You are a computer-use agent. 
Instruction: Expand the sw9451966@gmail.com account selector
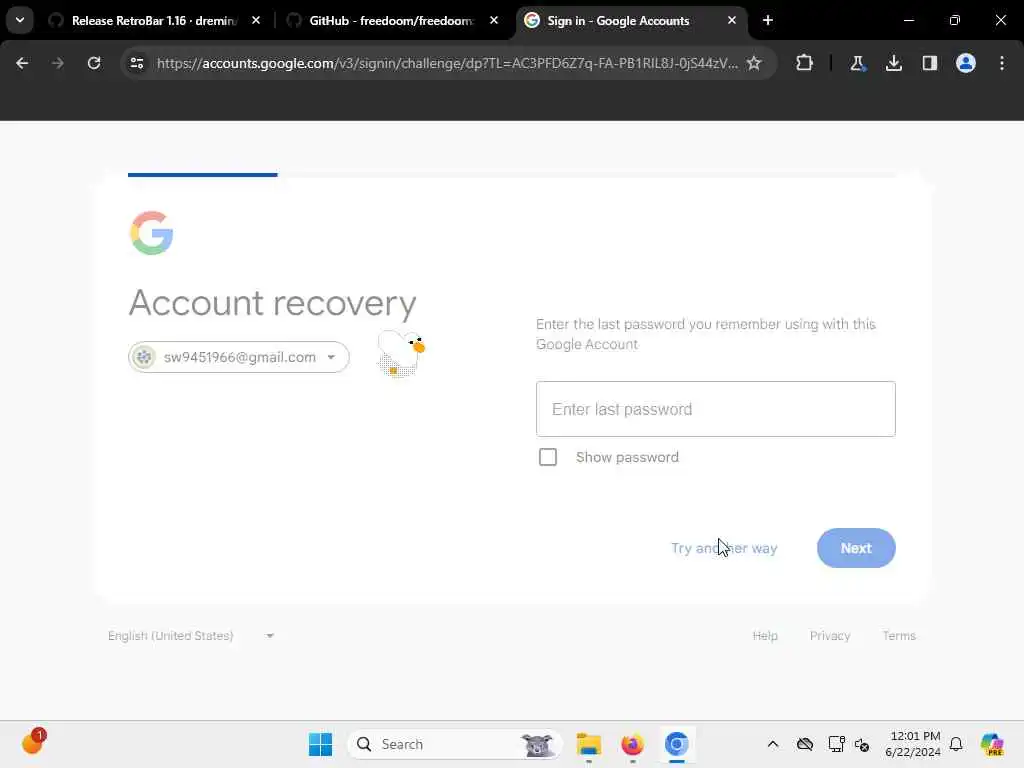point(239,357)
